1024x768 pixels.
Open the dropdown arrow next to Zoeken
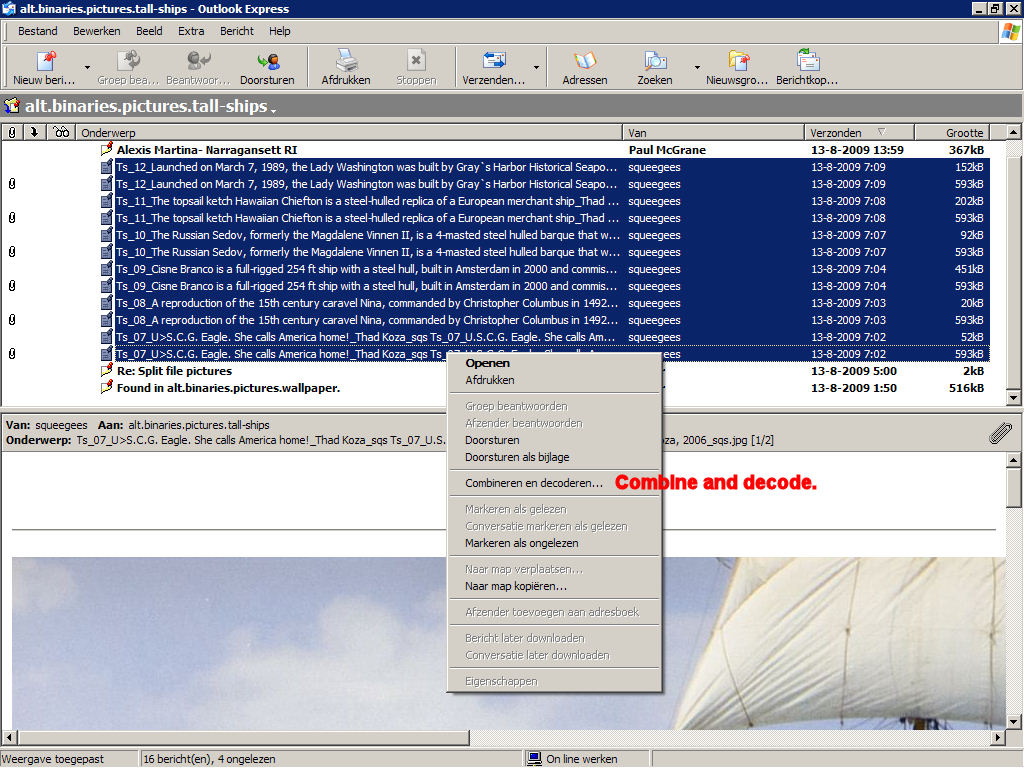coord(697,67)
